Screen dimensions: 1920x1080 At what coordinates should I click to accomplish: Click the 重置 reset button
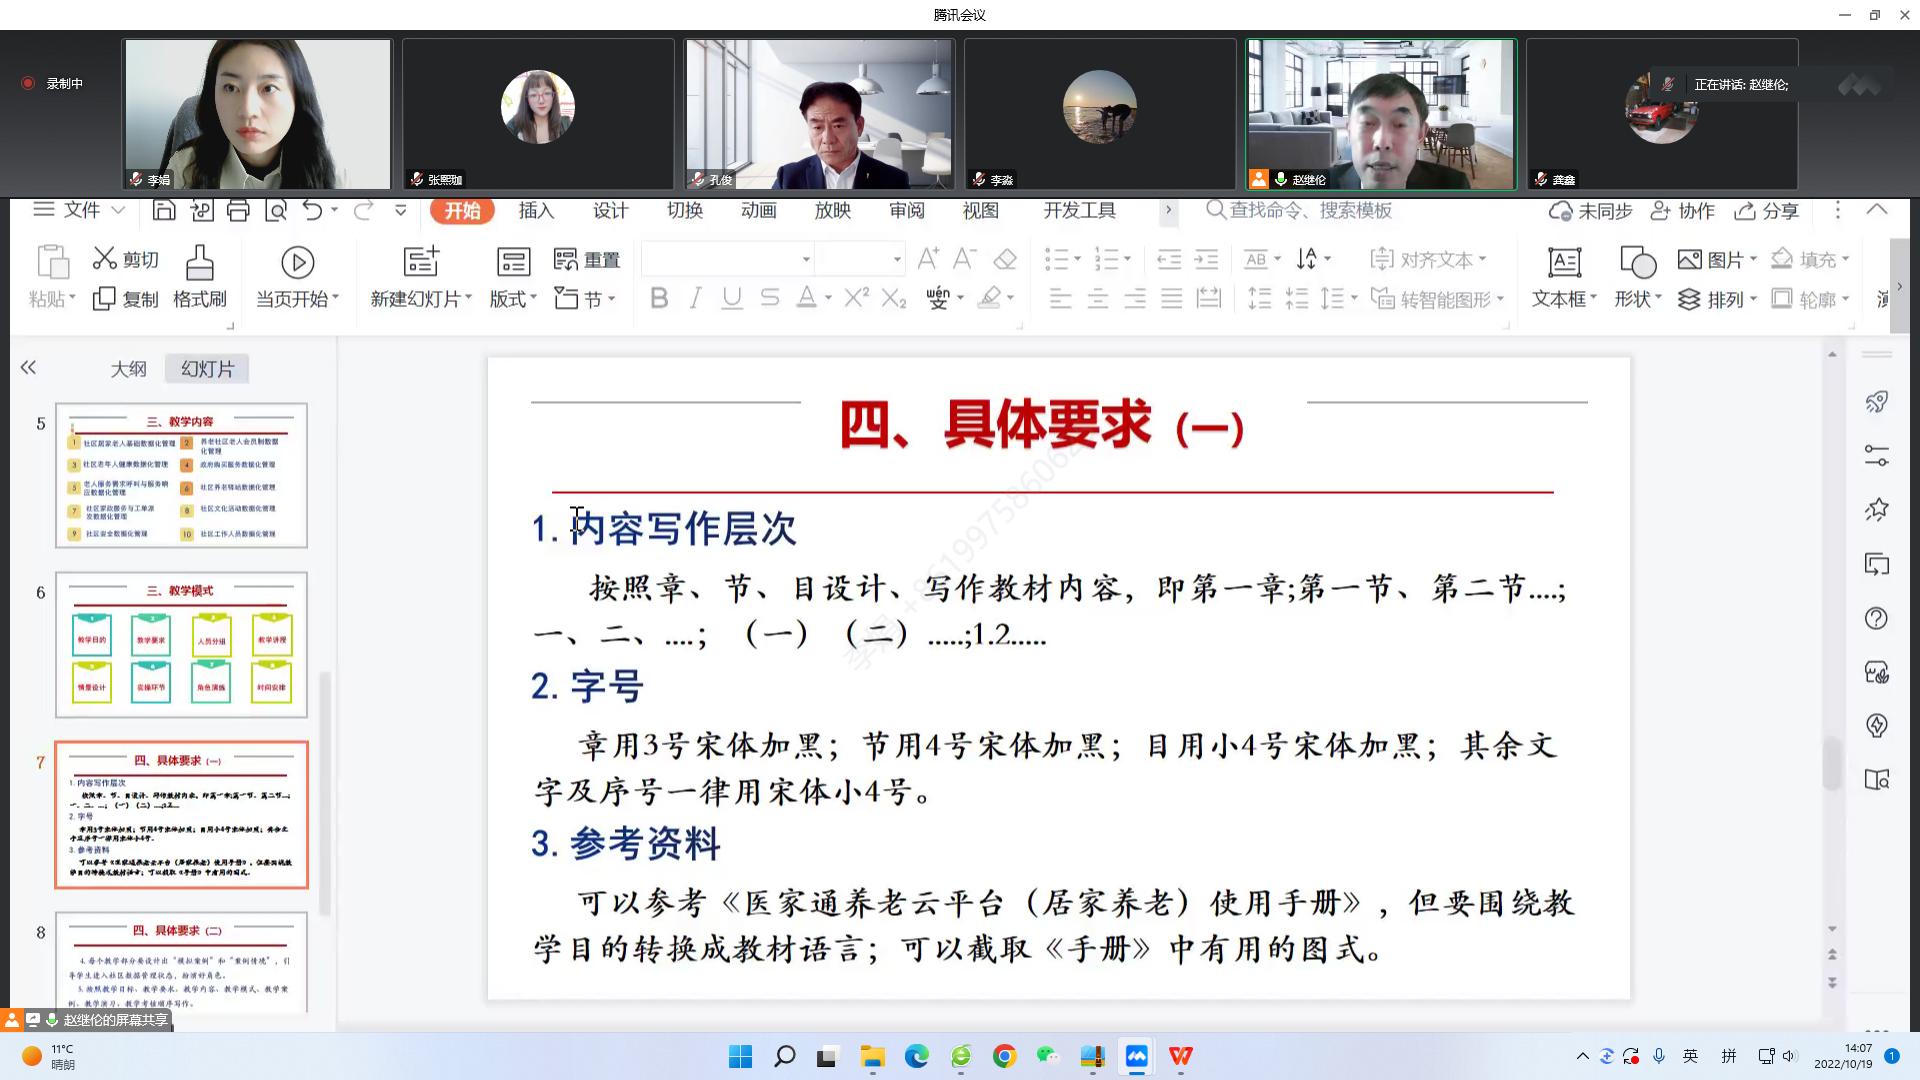point(587,260)
